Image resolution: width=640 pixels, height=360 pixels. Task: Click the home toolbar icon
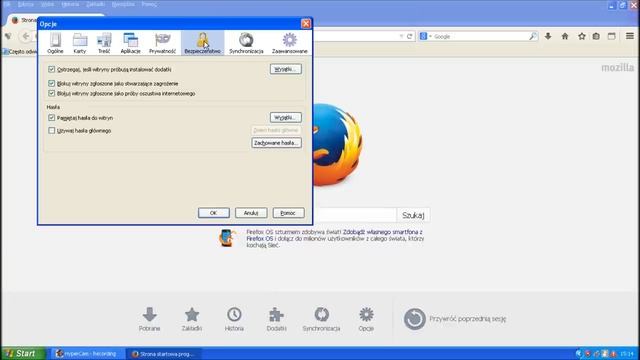[565, 36]
